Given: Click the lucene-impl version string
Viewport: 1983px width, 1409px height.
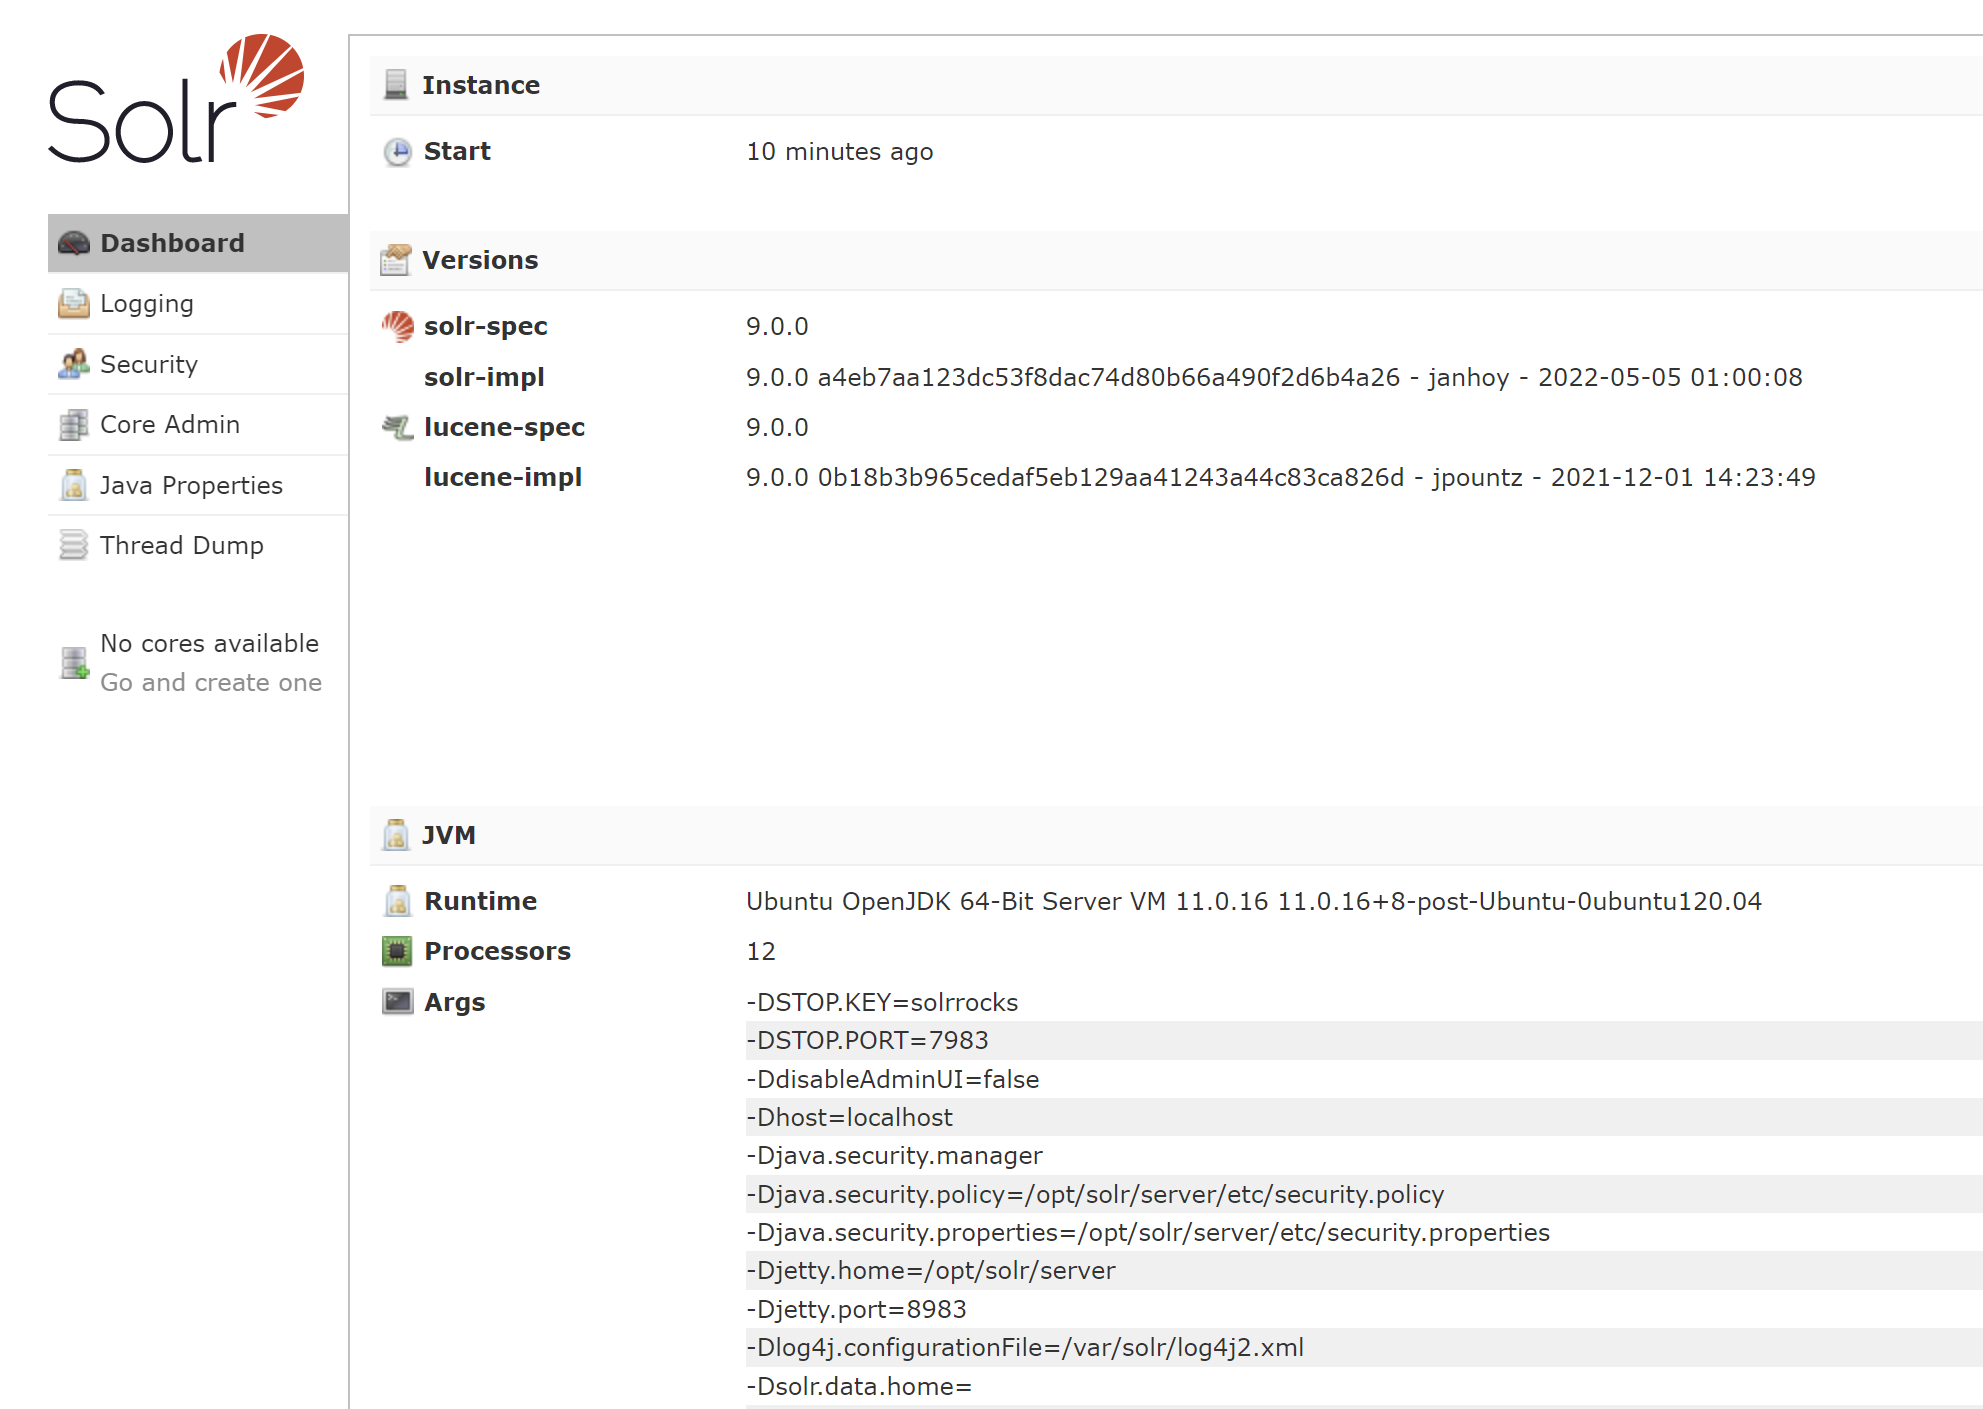Looking at the screenshot, I should 1281,478.
